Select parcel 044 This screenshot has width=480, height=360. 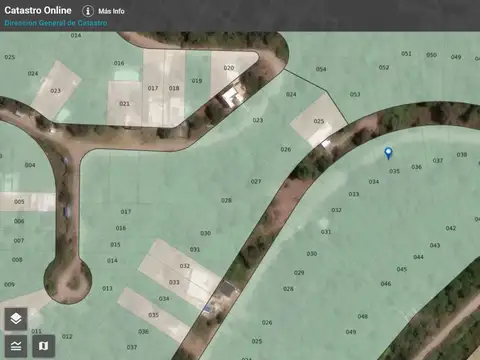[418, 257]
